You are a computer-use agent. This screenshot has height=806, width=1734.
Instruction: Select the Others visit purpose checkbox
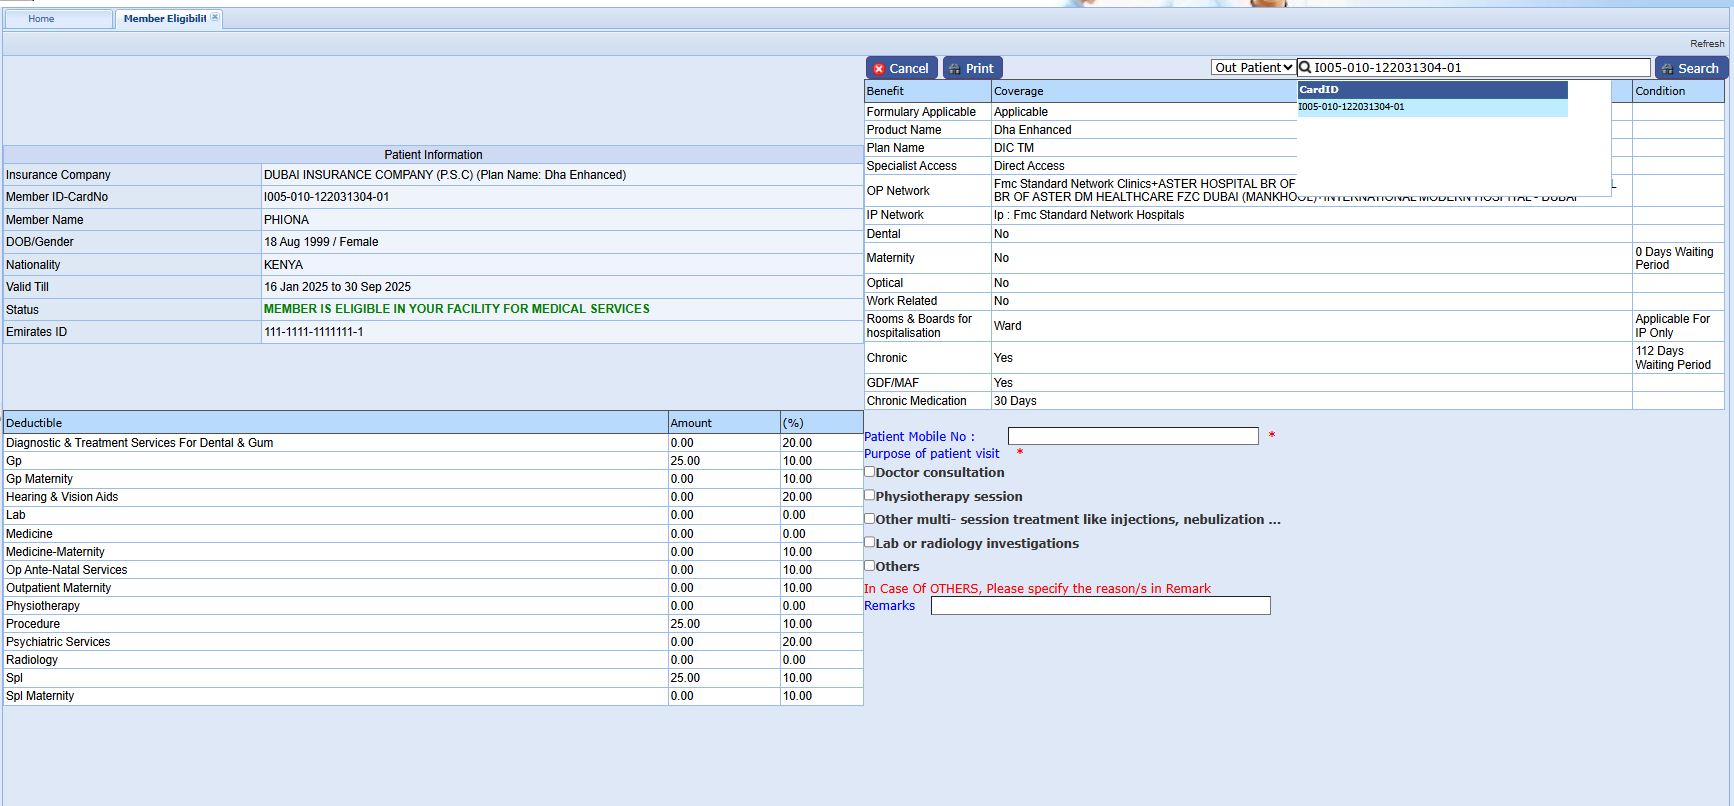[x=870, y=565]
